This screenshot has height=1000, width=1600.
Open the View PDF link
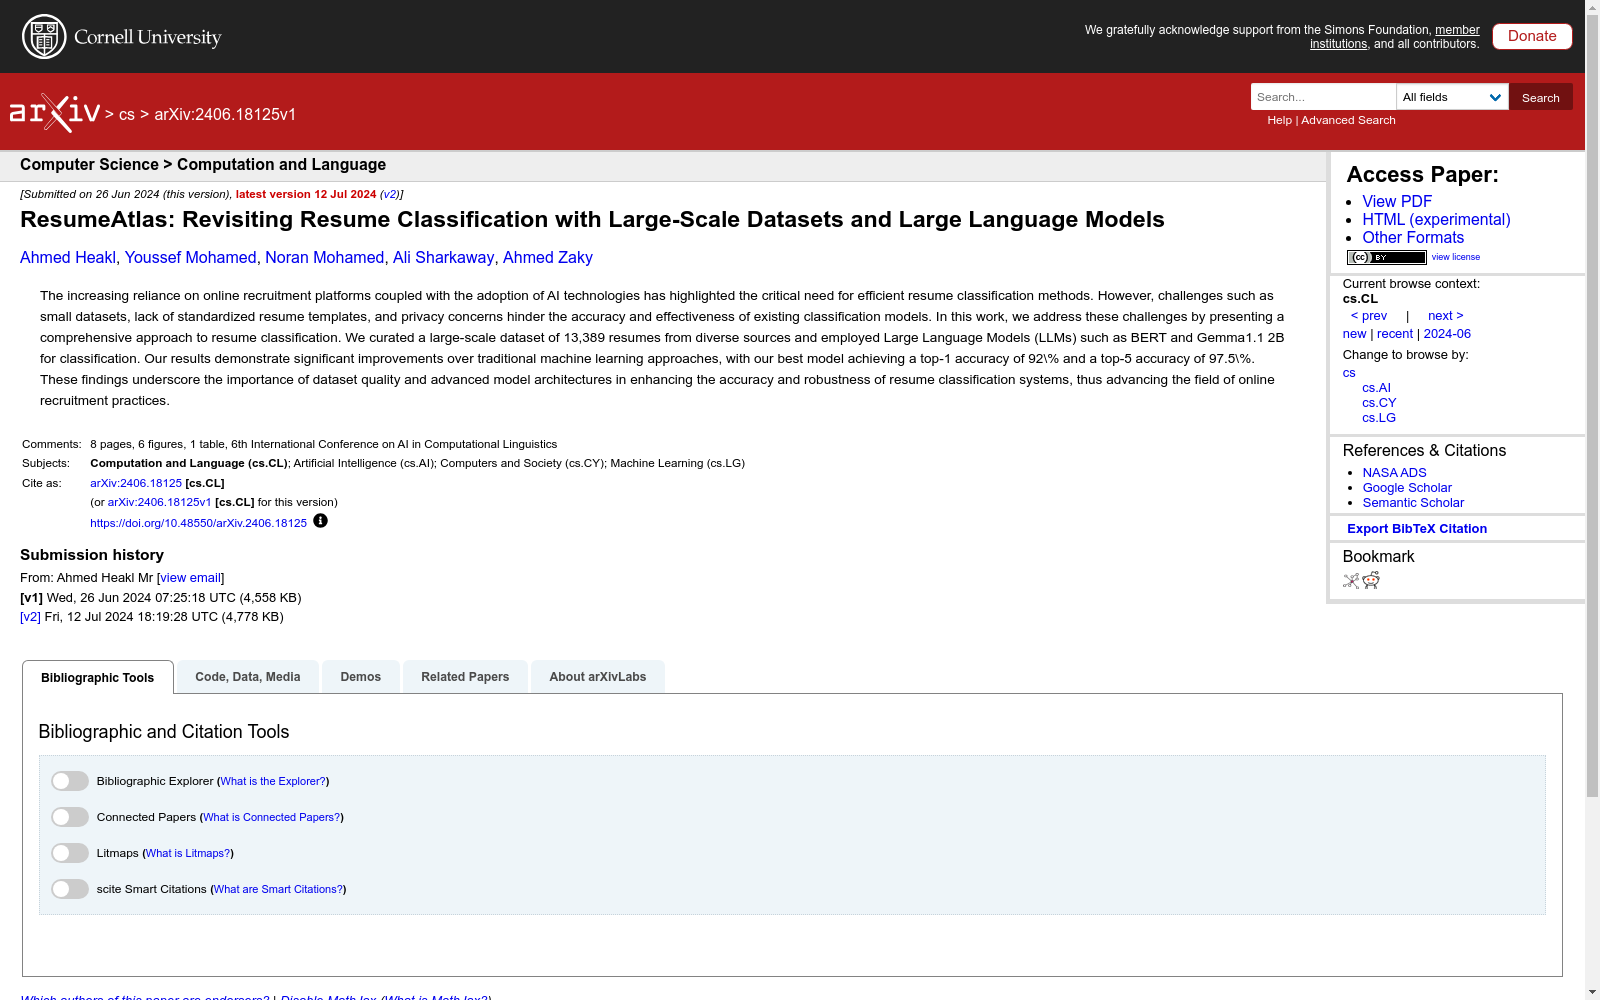tap(1397, 201)
